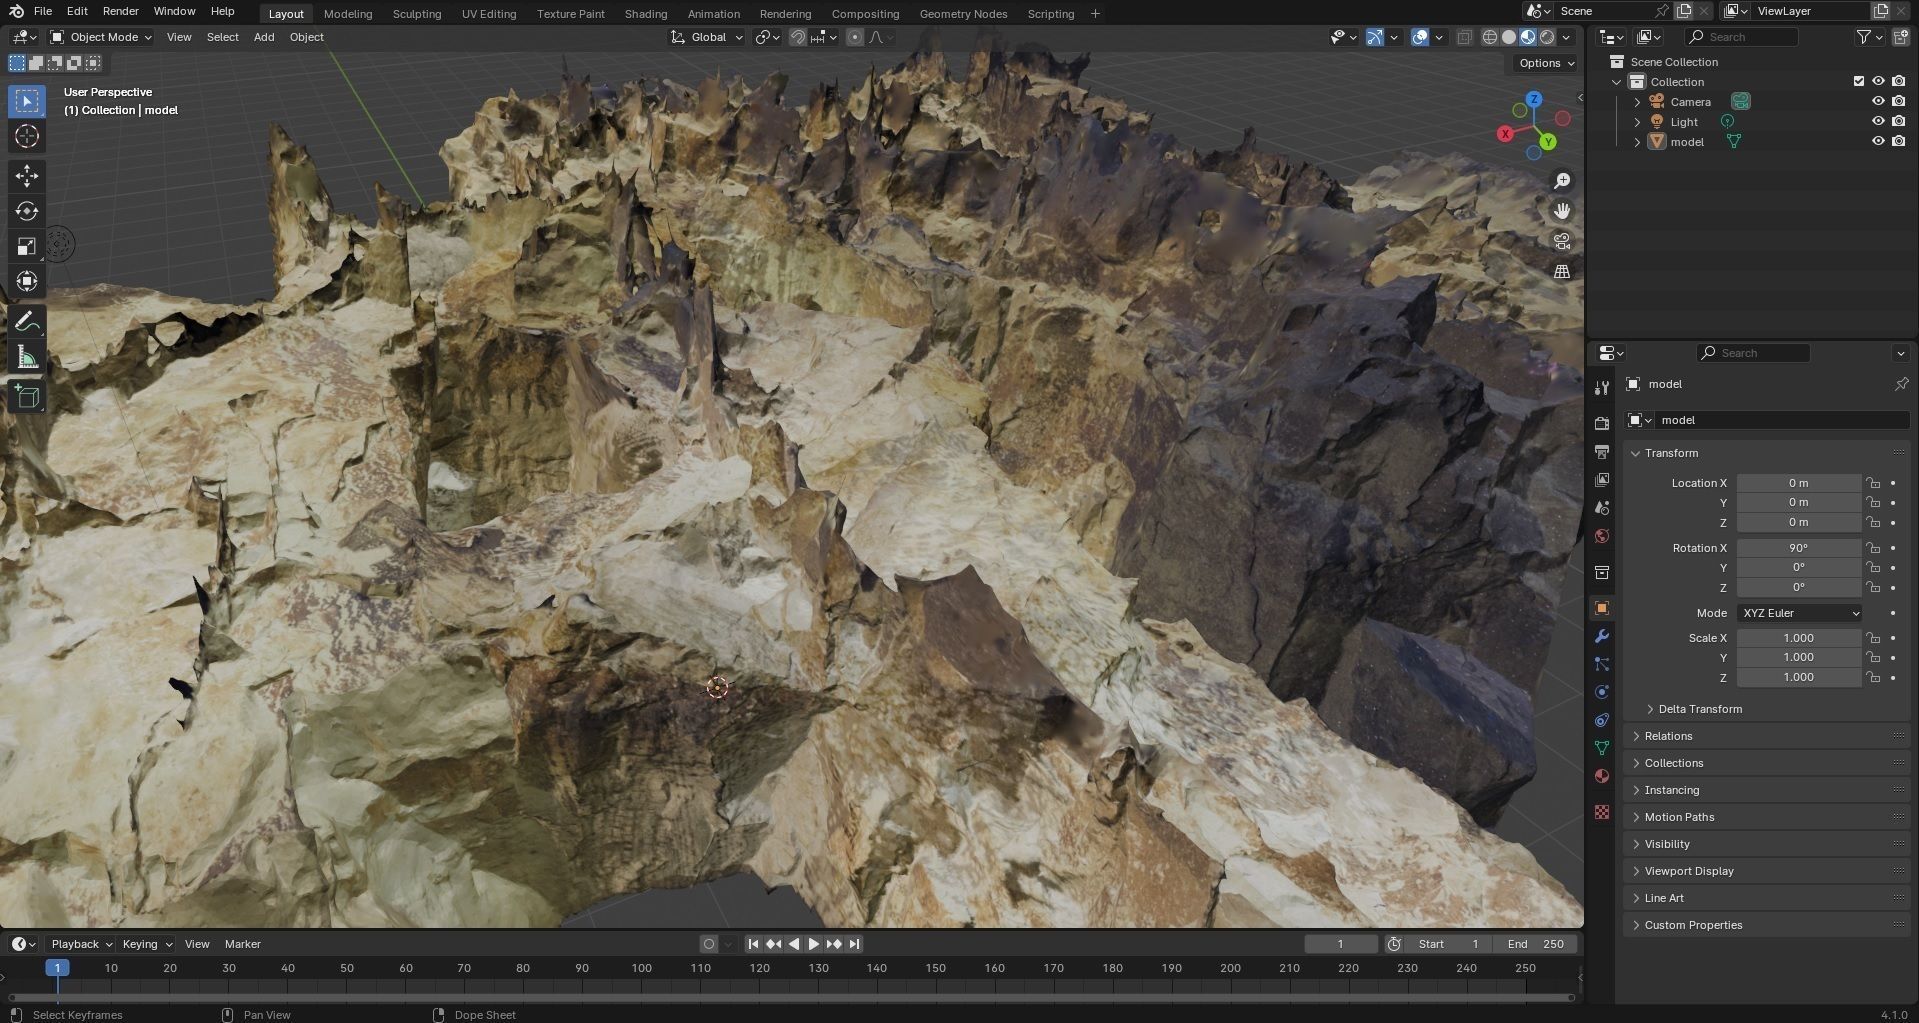The width and height of the screenshot is (1919, 1023).
Task: Click the Keying button in timeline
Action: (x=146, y=944)
